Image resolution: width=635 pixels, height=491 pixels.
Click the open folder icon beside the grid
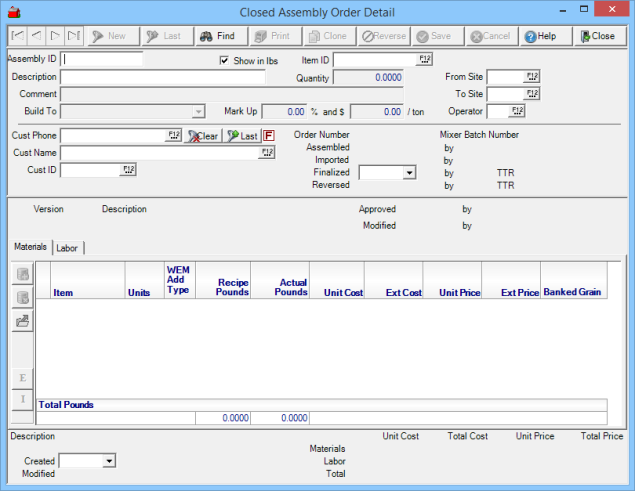(22, 321)
